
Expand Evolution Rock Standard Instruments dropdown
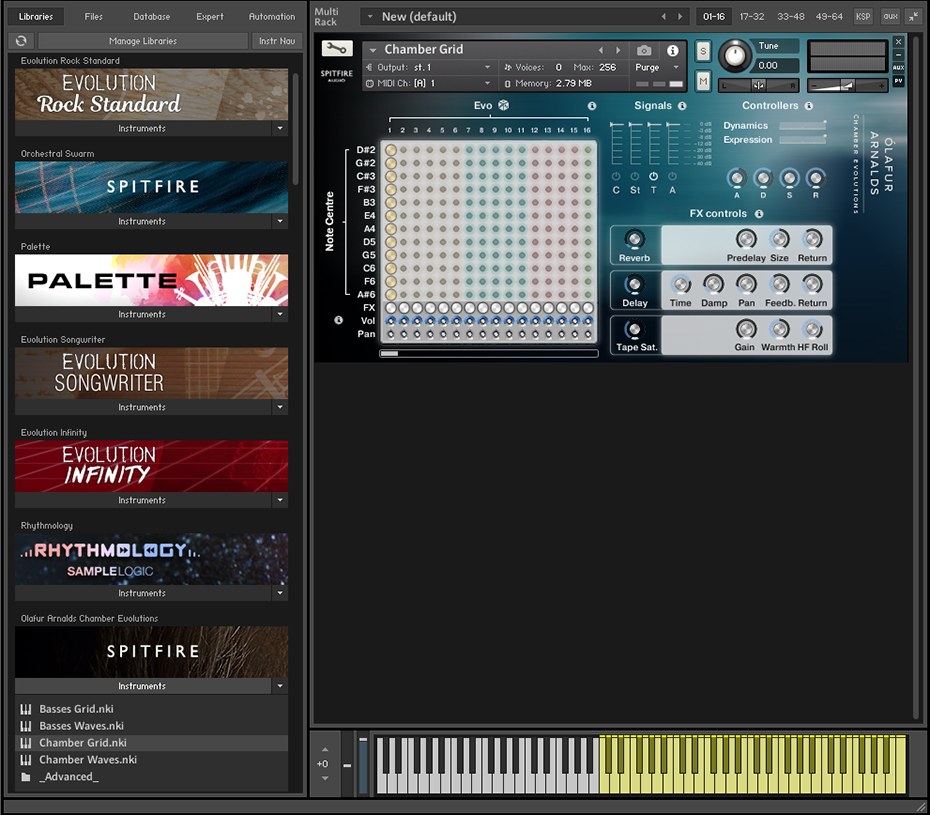tap(280, 128)
